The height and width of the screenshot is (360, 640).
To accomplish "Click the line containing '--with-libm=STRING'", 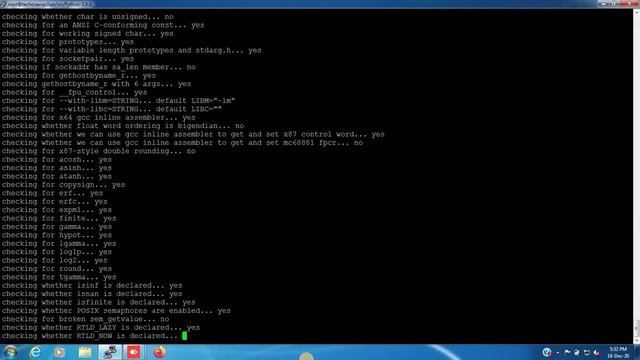I will 118,101.
